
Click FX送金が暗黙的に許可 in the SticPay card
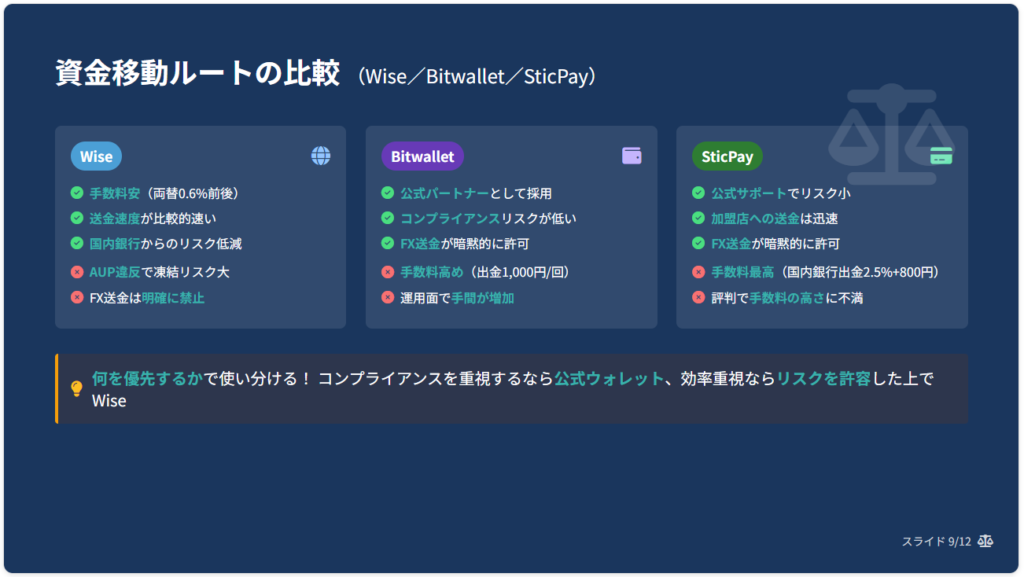coord(776,244)
